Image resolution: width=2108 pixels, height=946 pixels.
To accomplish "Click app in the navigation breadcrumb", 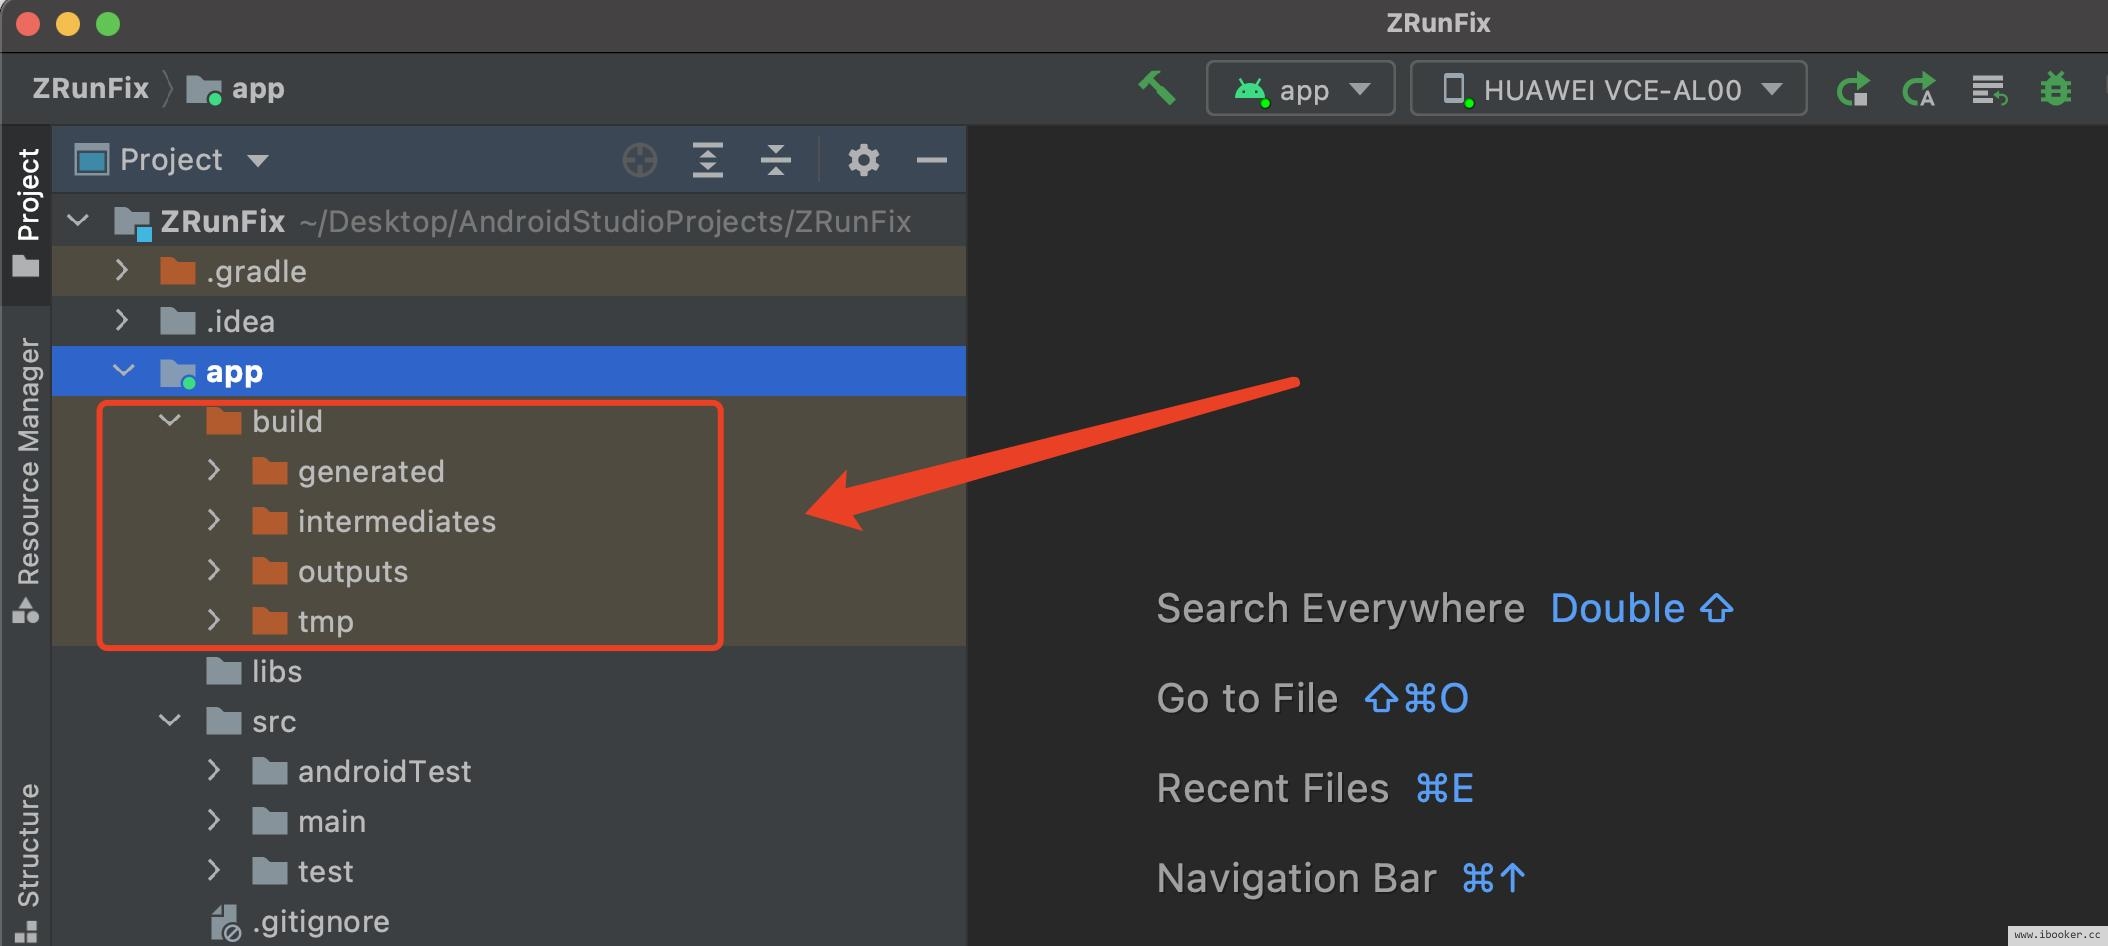I will [236, 89].
